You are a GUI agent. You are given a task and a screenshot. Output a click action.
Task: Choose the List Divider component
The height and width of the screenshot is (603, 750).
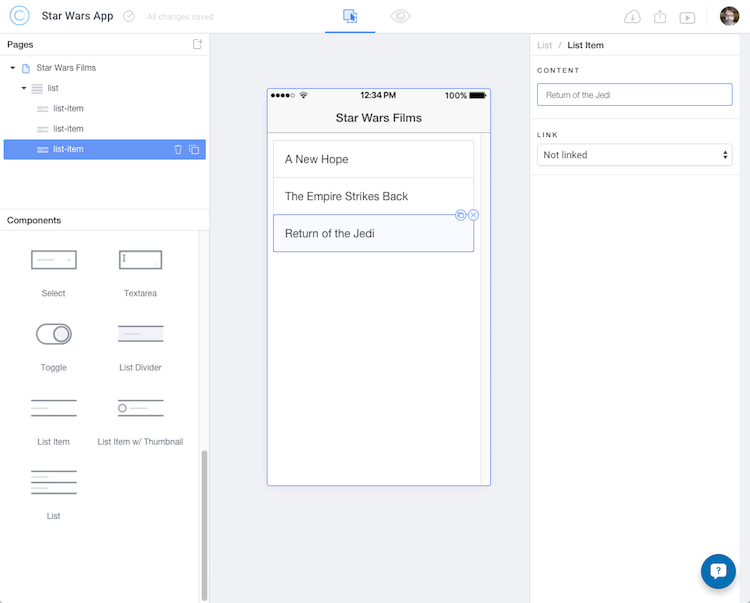click(x=140, y=348)
